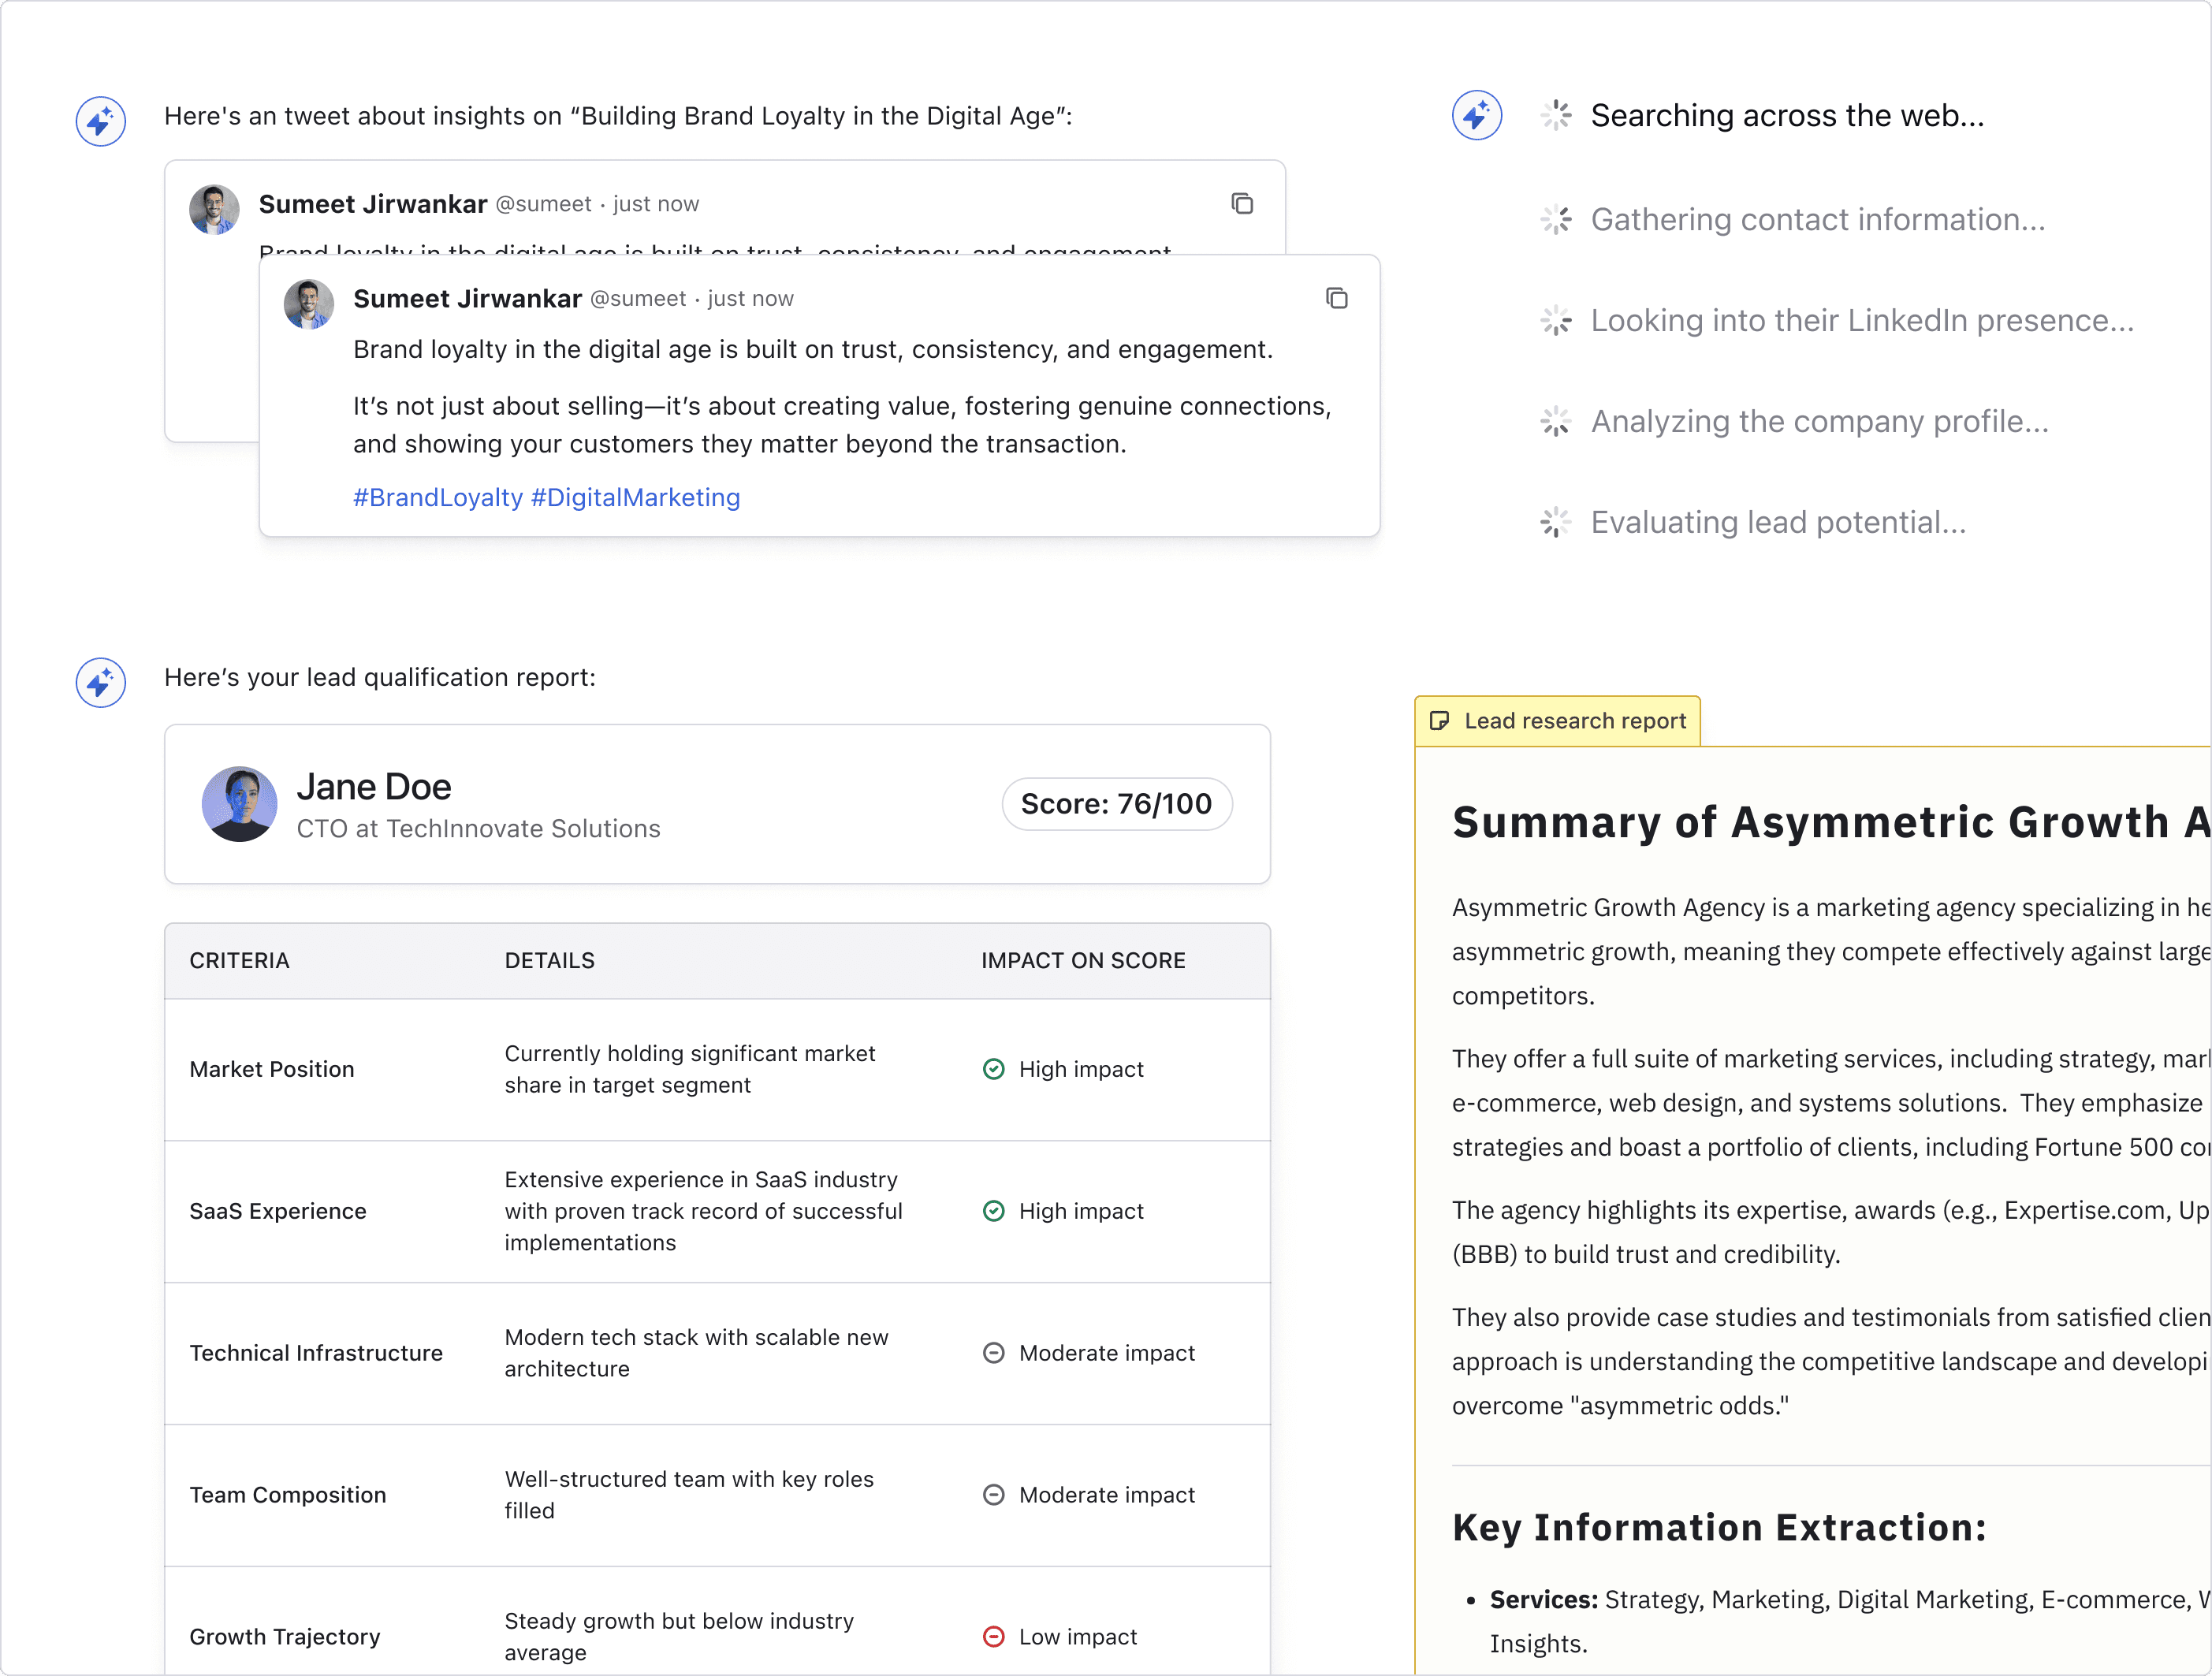This screenshot has height=1676, width=2212.
Task: Select the Technical Infrastructure criteria cell
Action: [x=316, y=1353]
